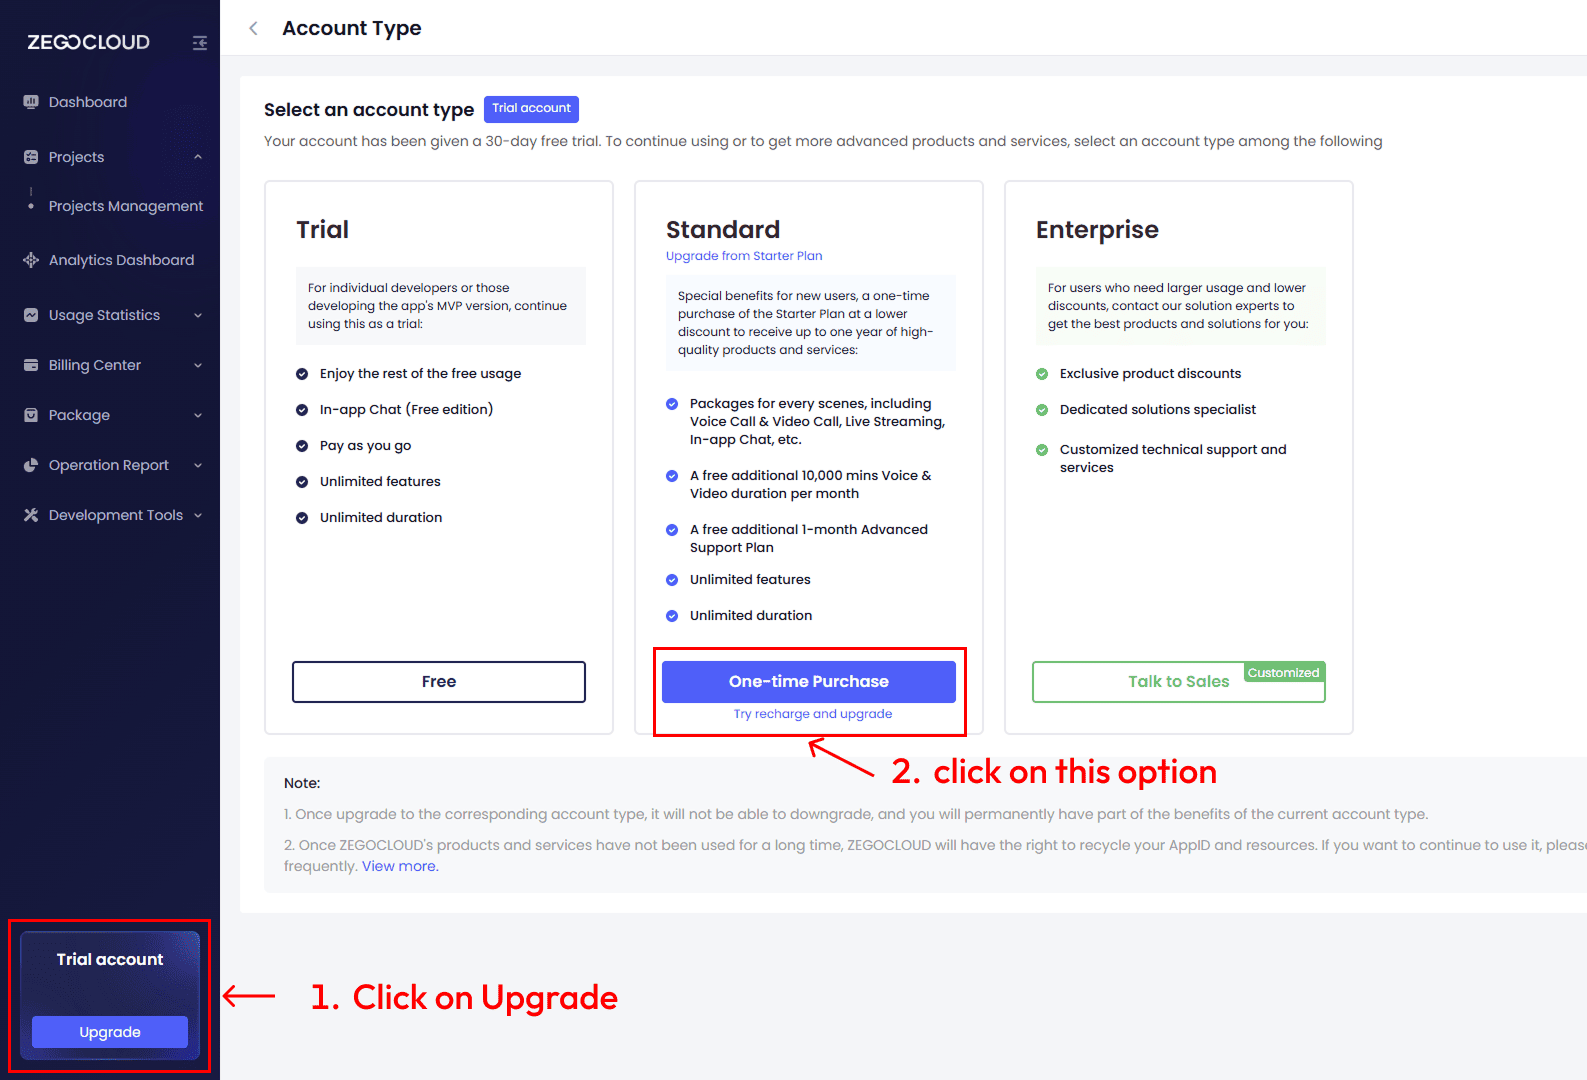This screenshot has width=1587, height=1080.
Task: Click the One-time Purchase button
Action: coord(808,681)
